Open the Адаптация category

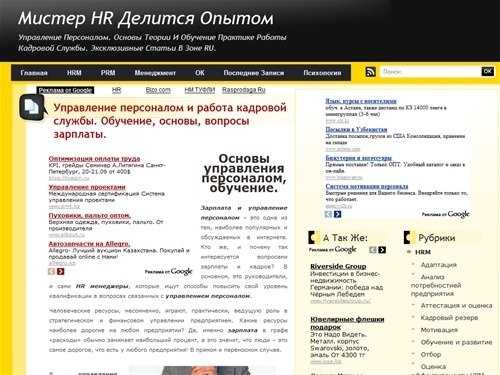coord(439,265)
